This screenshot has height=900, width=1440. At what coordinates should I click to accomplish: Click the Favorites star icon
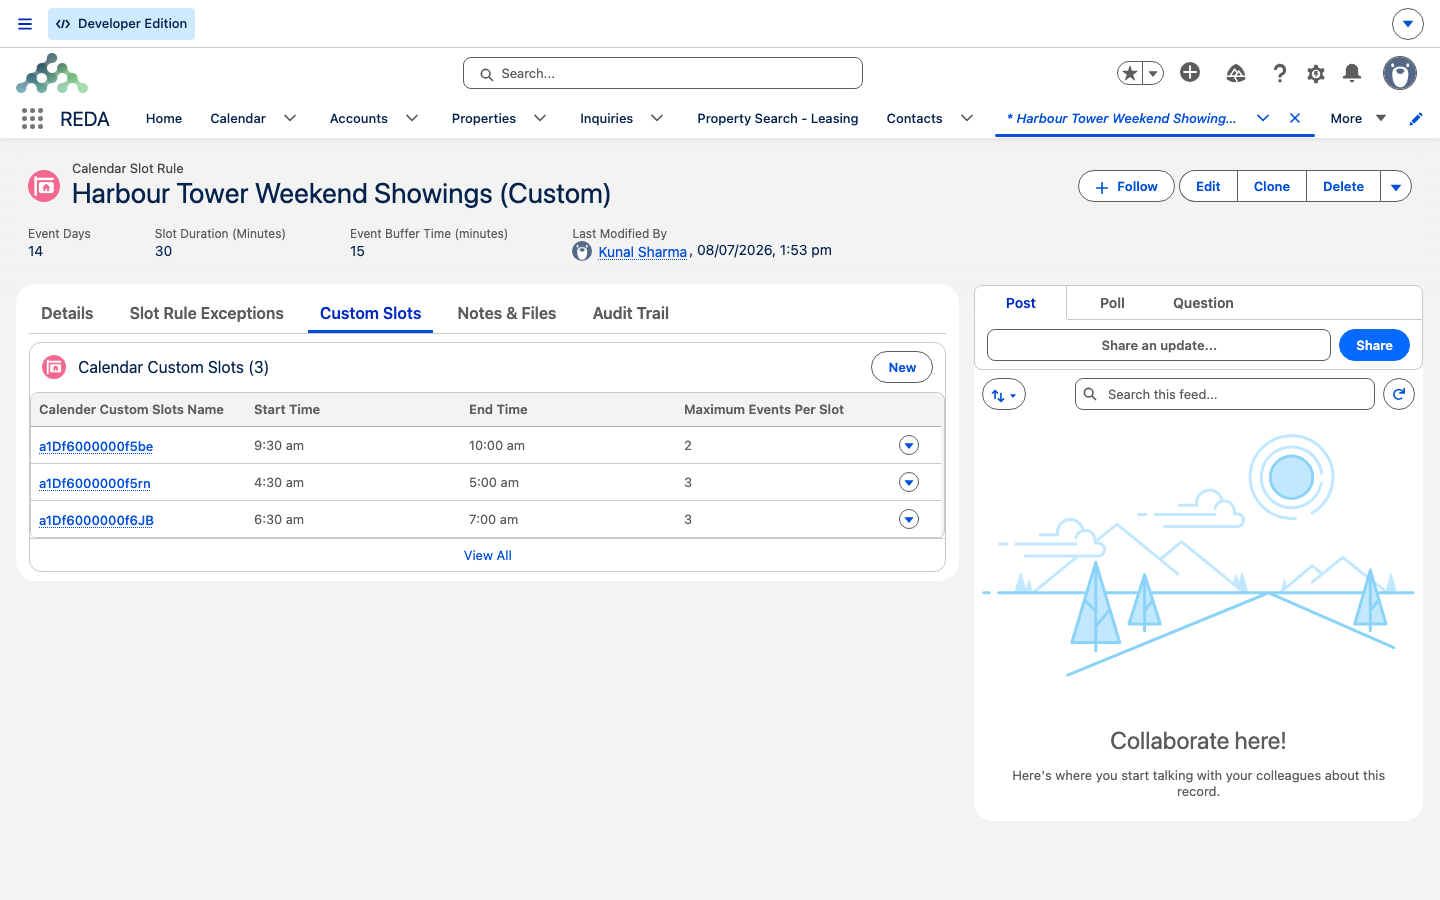1130,73
